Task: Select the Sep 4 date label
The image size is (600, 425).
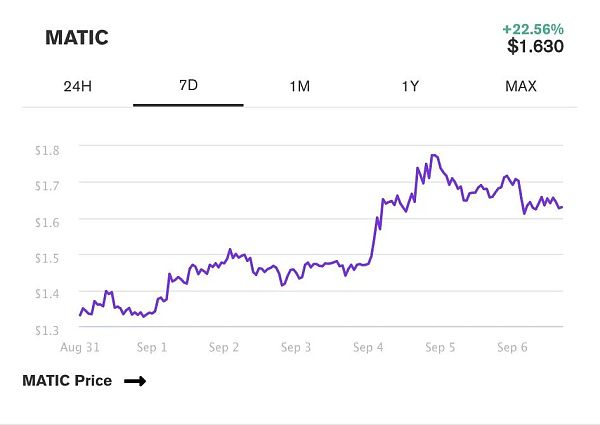Action: [368, 347]
